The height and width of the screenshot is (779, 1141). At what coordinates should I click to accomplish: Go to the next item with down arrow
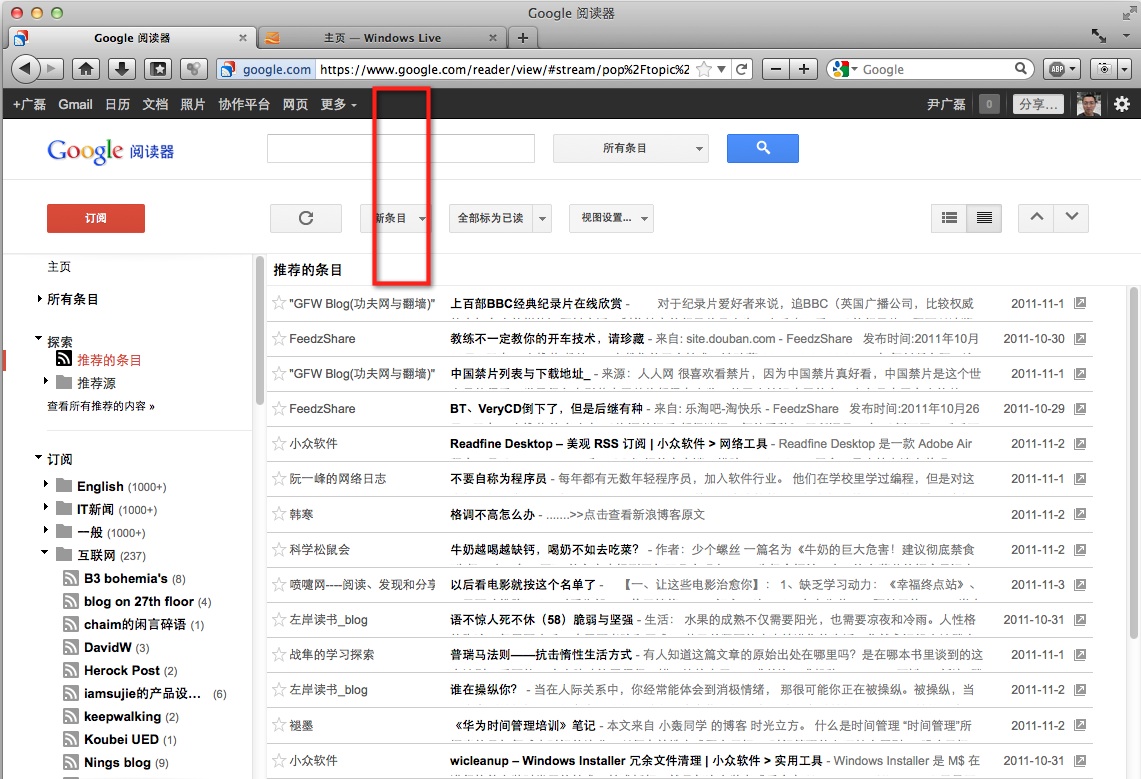pos(1071,217)
